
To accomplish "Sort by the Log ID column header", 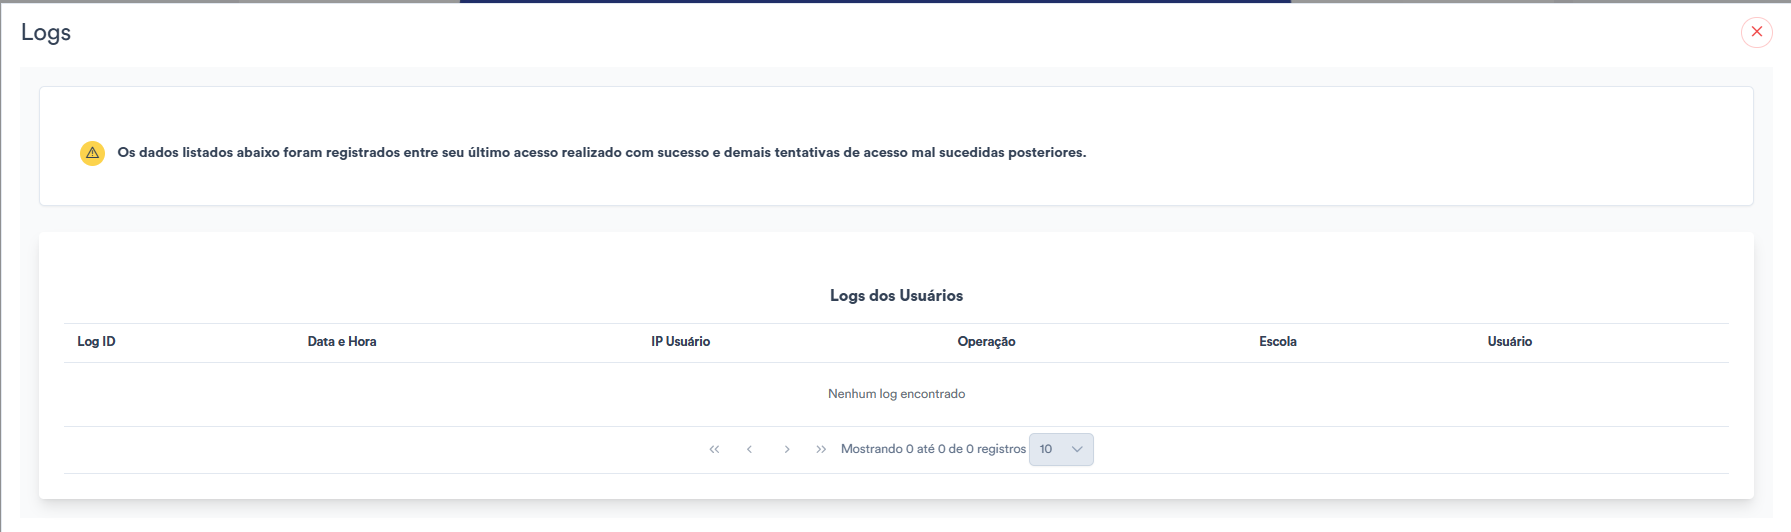I will pos(96,342).
